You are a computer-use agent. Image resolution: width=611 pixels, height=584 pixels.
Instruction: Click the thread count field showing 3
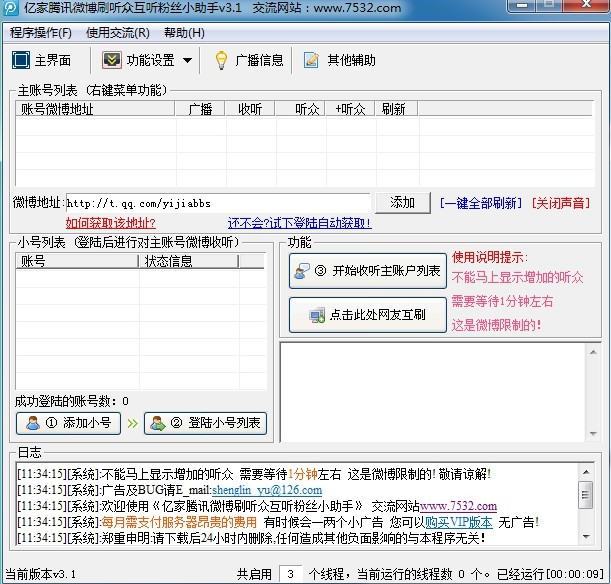(x=290, y=574)
